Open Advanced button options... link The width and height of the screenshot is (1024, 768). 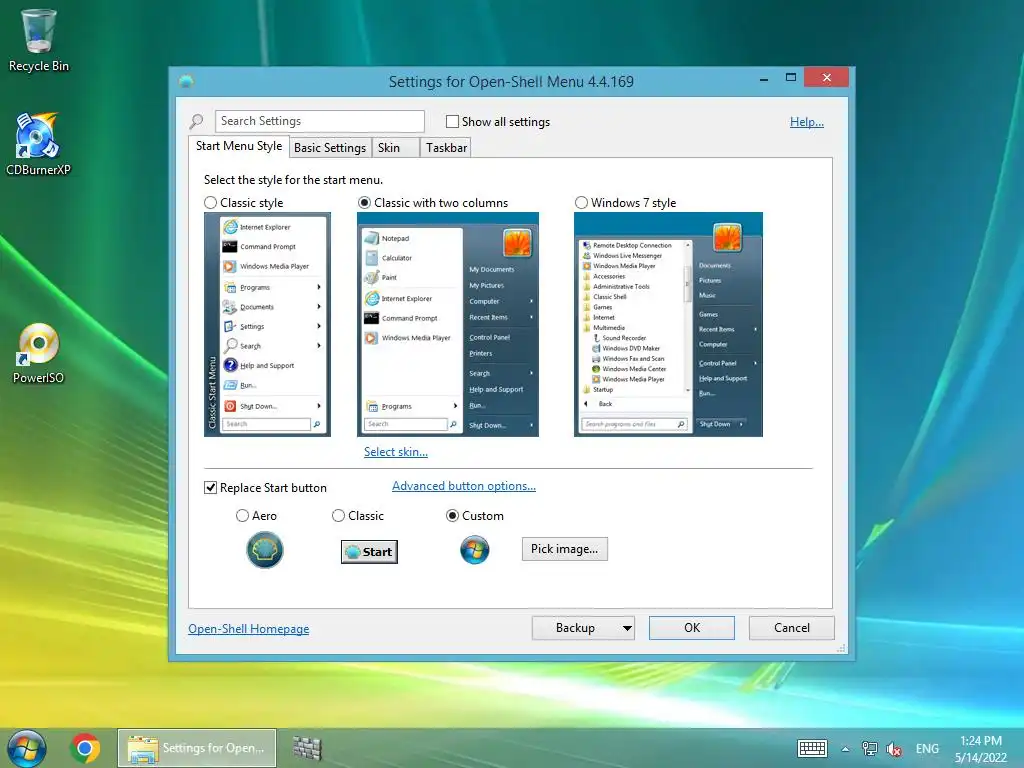pyautogui.click(x=464, y=486)
